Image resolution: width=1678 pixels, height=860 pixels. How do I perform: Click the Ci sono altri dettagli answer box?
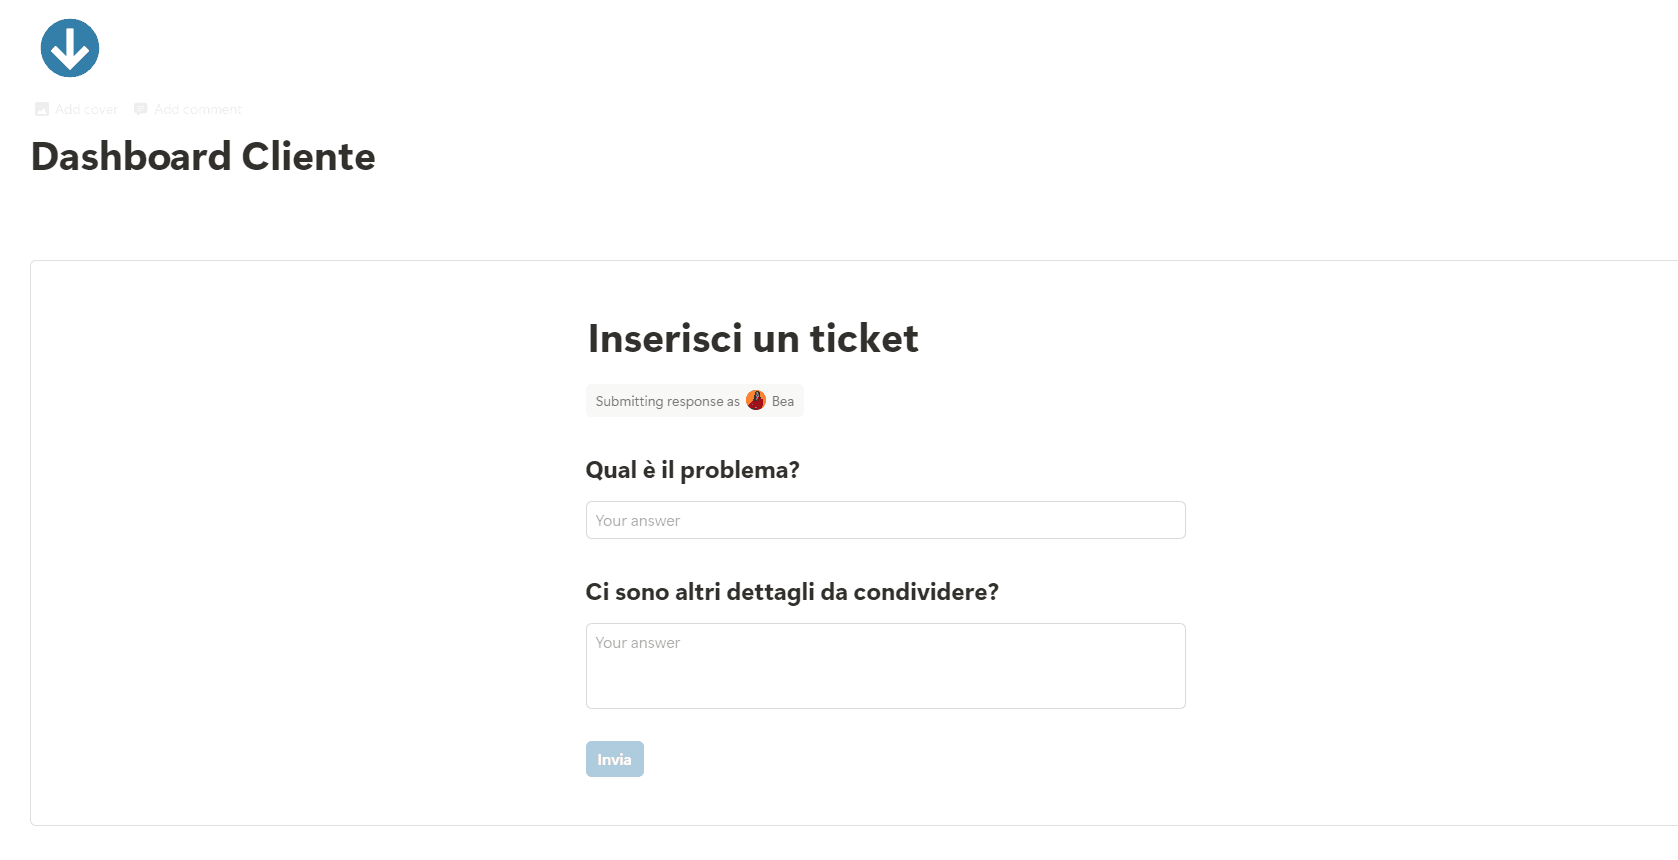[x=884, y=665]
